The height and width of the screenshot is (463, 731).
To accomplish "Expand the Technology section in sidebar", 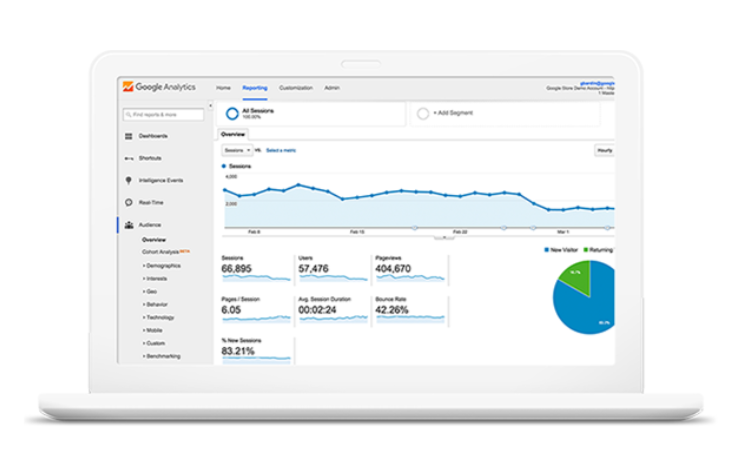I will 160,317.
